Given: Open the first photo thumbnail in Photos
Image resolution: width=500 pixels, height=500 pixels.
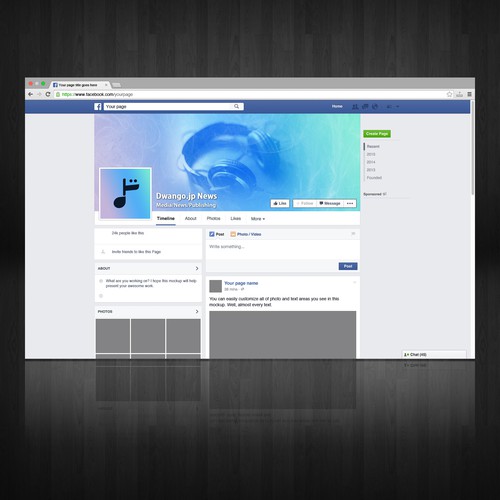Looking at the screenshot, I should (x=113, y=335).
